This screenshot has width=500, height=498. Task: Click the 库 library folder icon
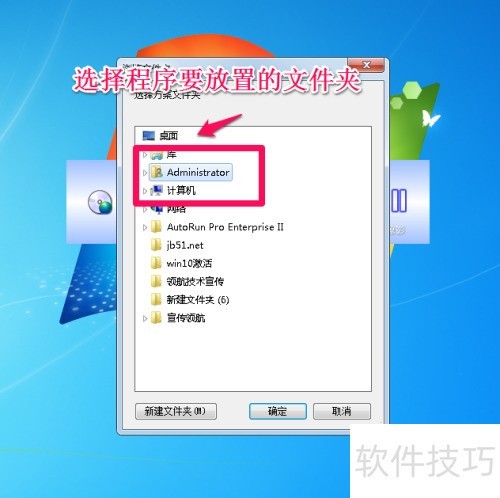click(156, 155)
